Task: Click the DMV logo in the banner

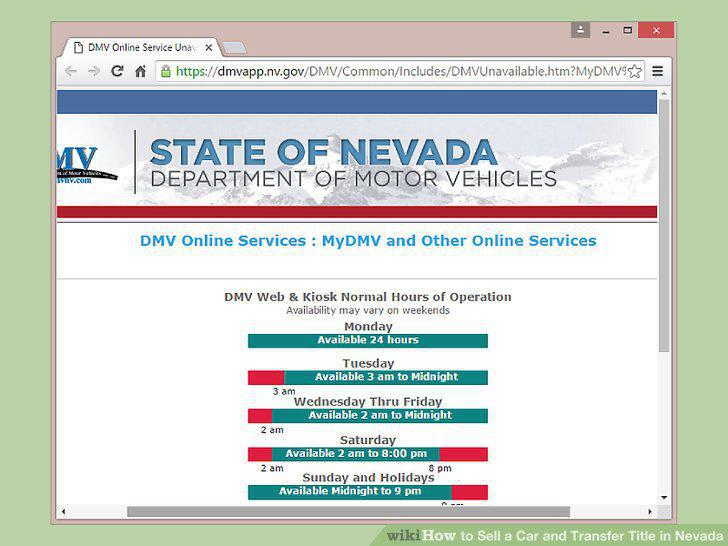Action: (x=87, y=166)
